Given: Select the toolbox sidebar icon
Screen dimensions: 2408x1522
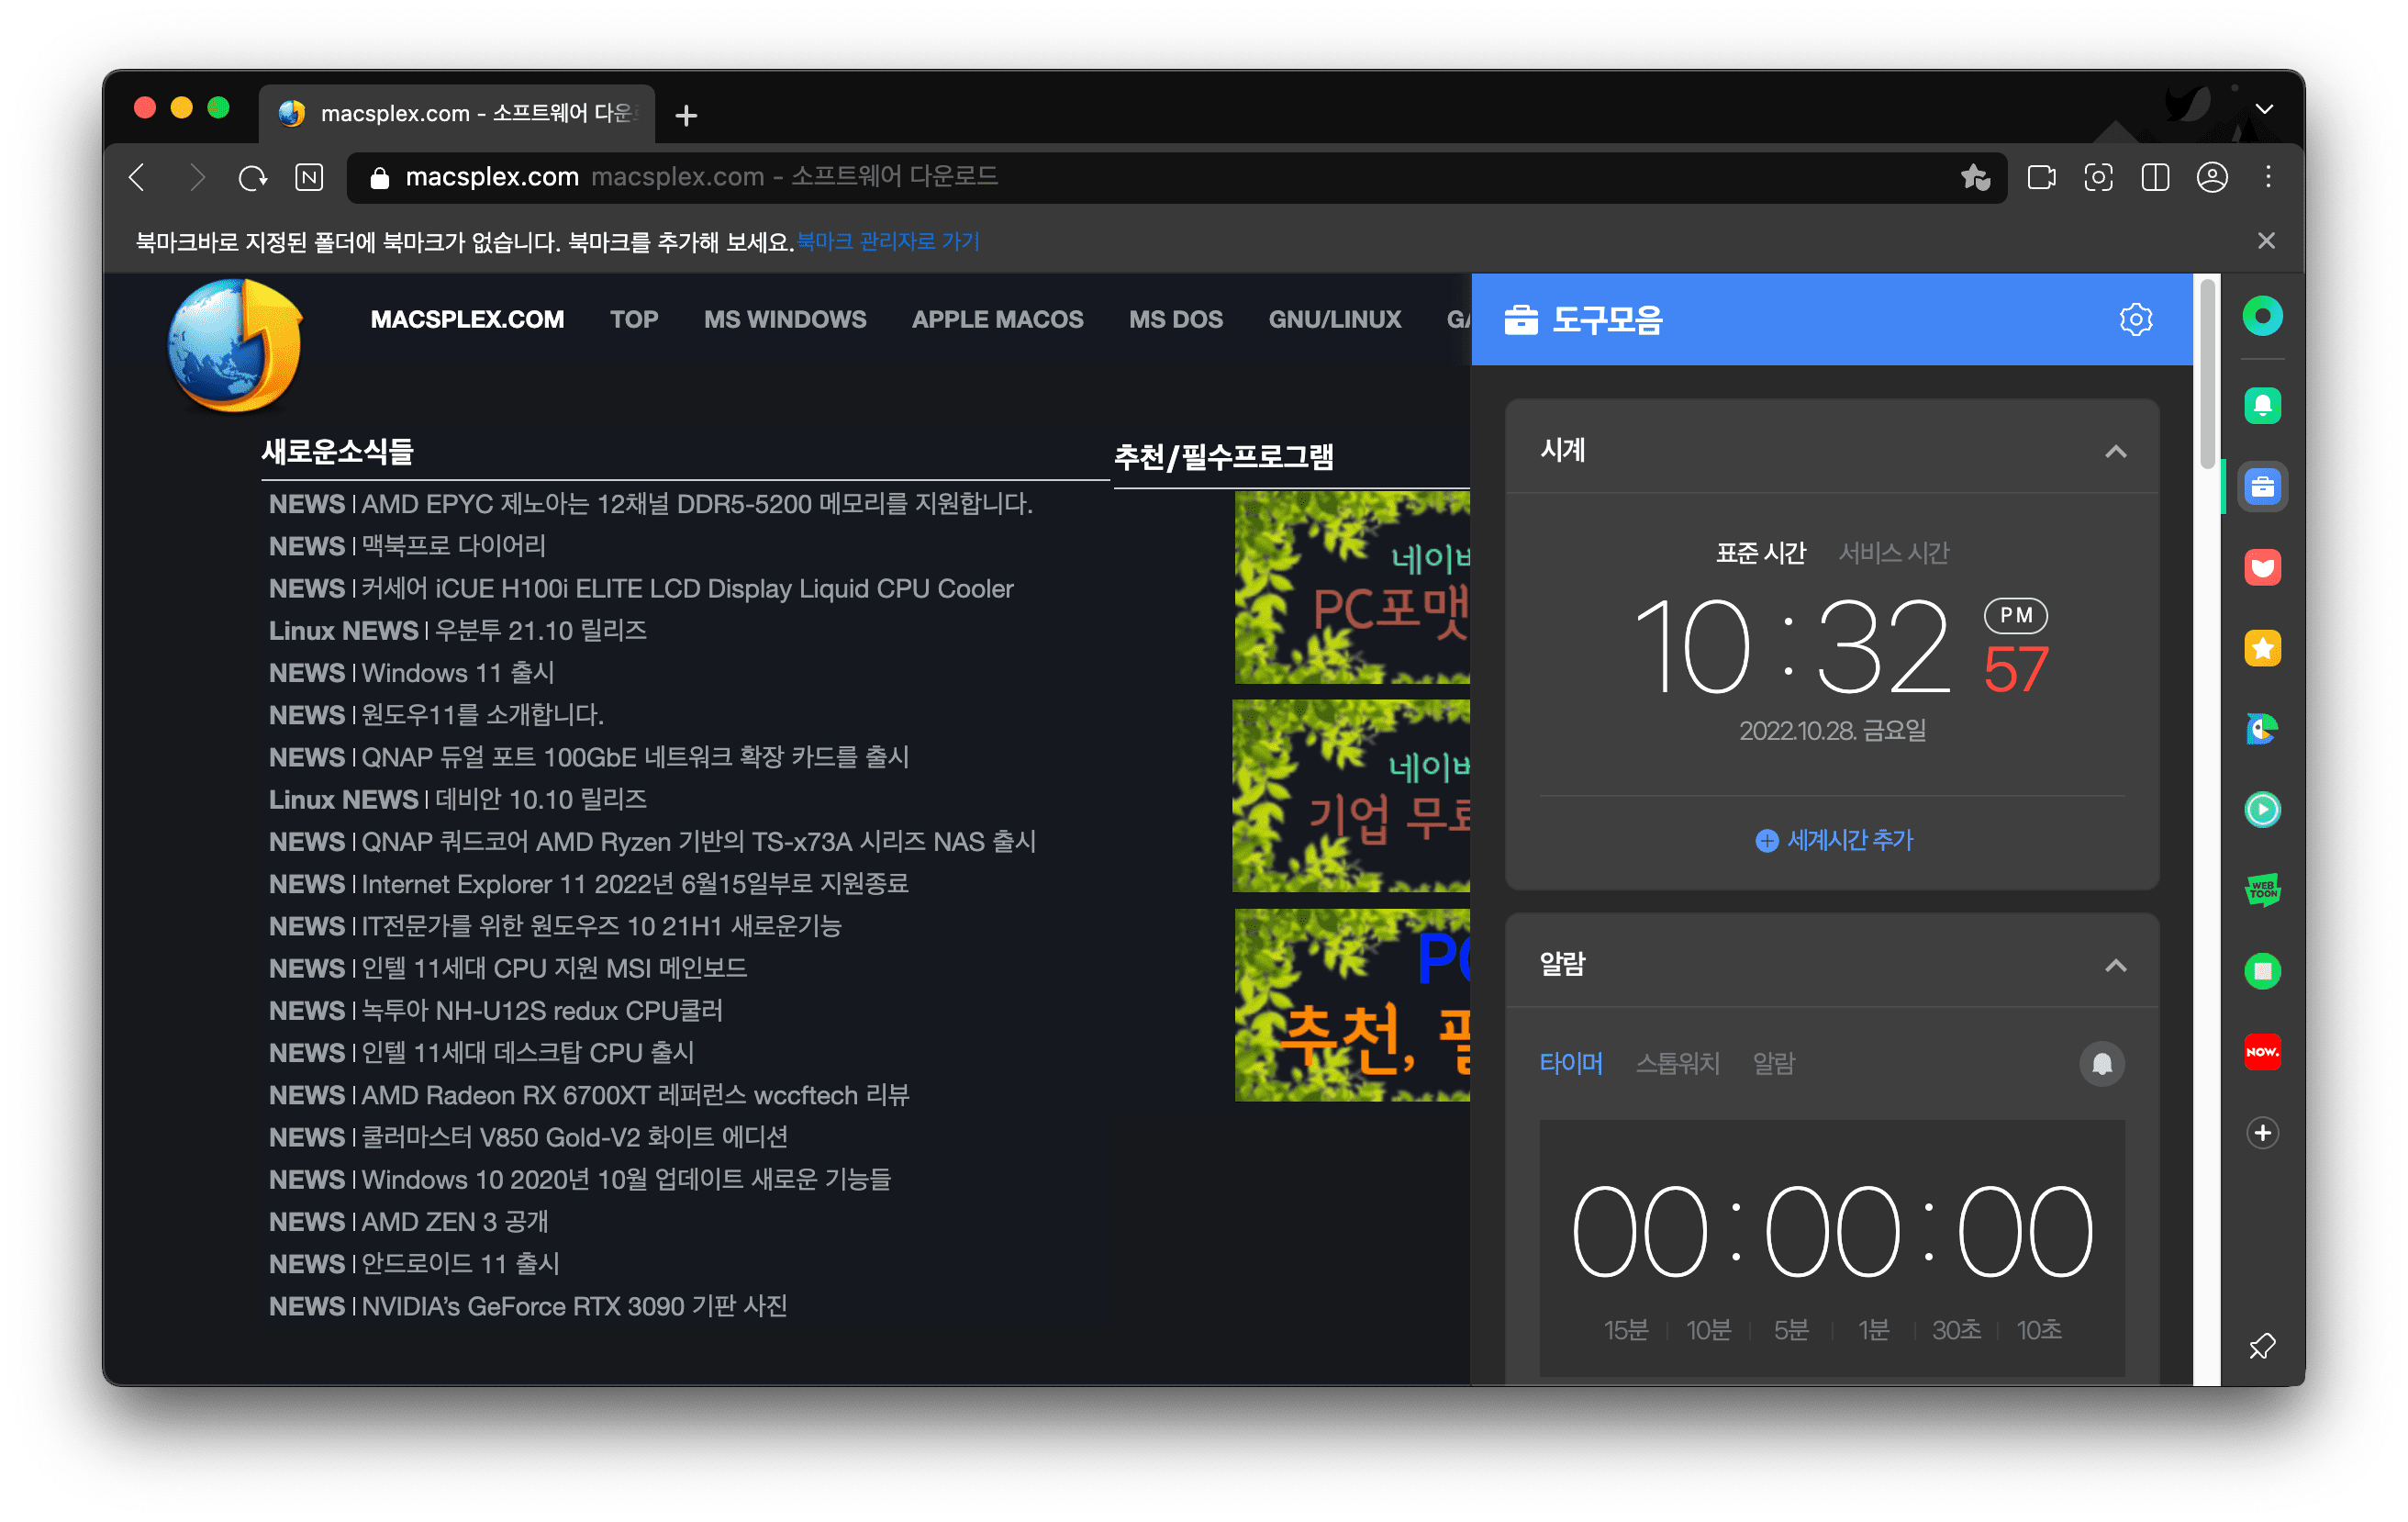Looking at the screenshot, I should point(2262,487).
